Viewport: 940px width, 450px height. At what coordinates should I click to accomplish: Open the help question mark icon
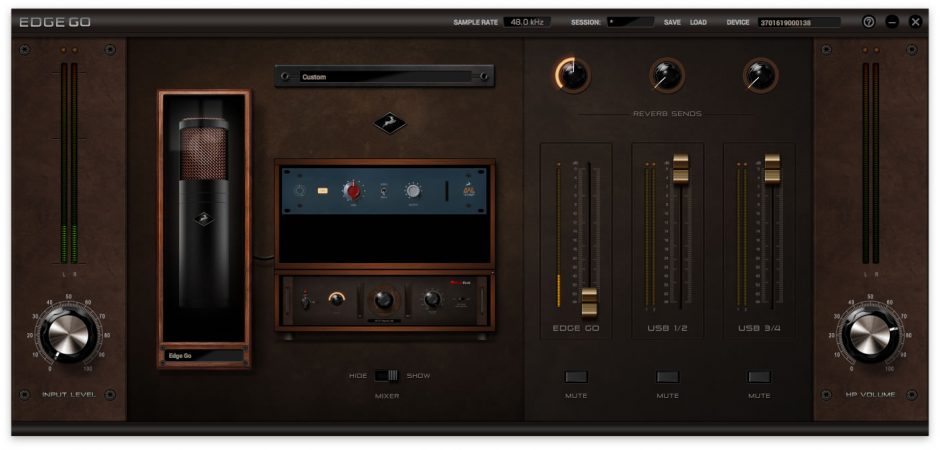[x=868, y=22]
